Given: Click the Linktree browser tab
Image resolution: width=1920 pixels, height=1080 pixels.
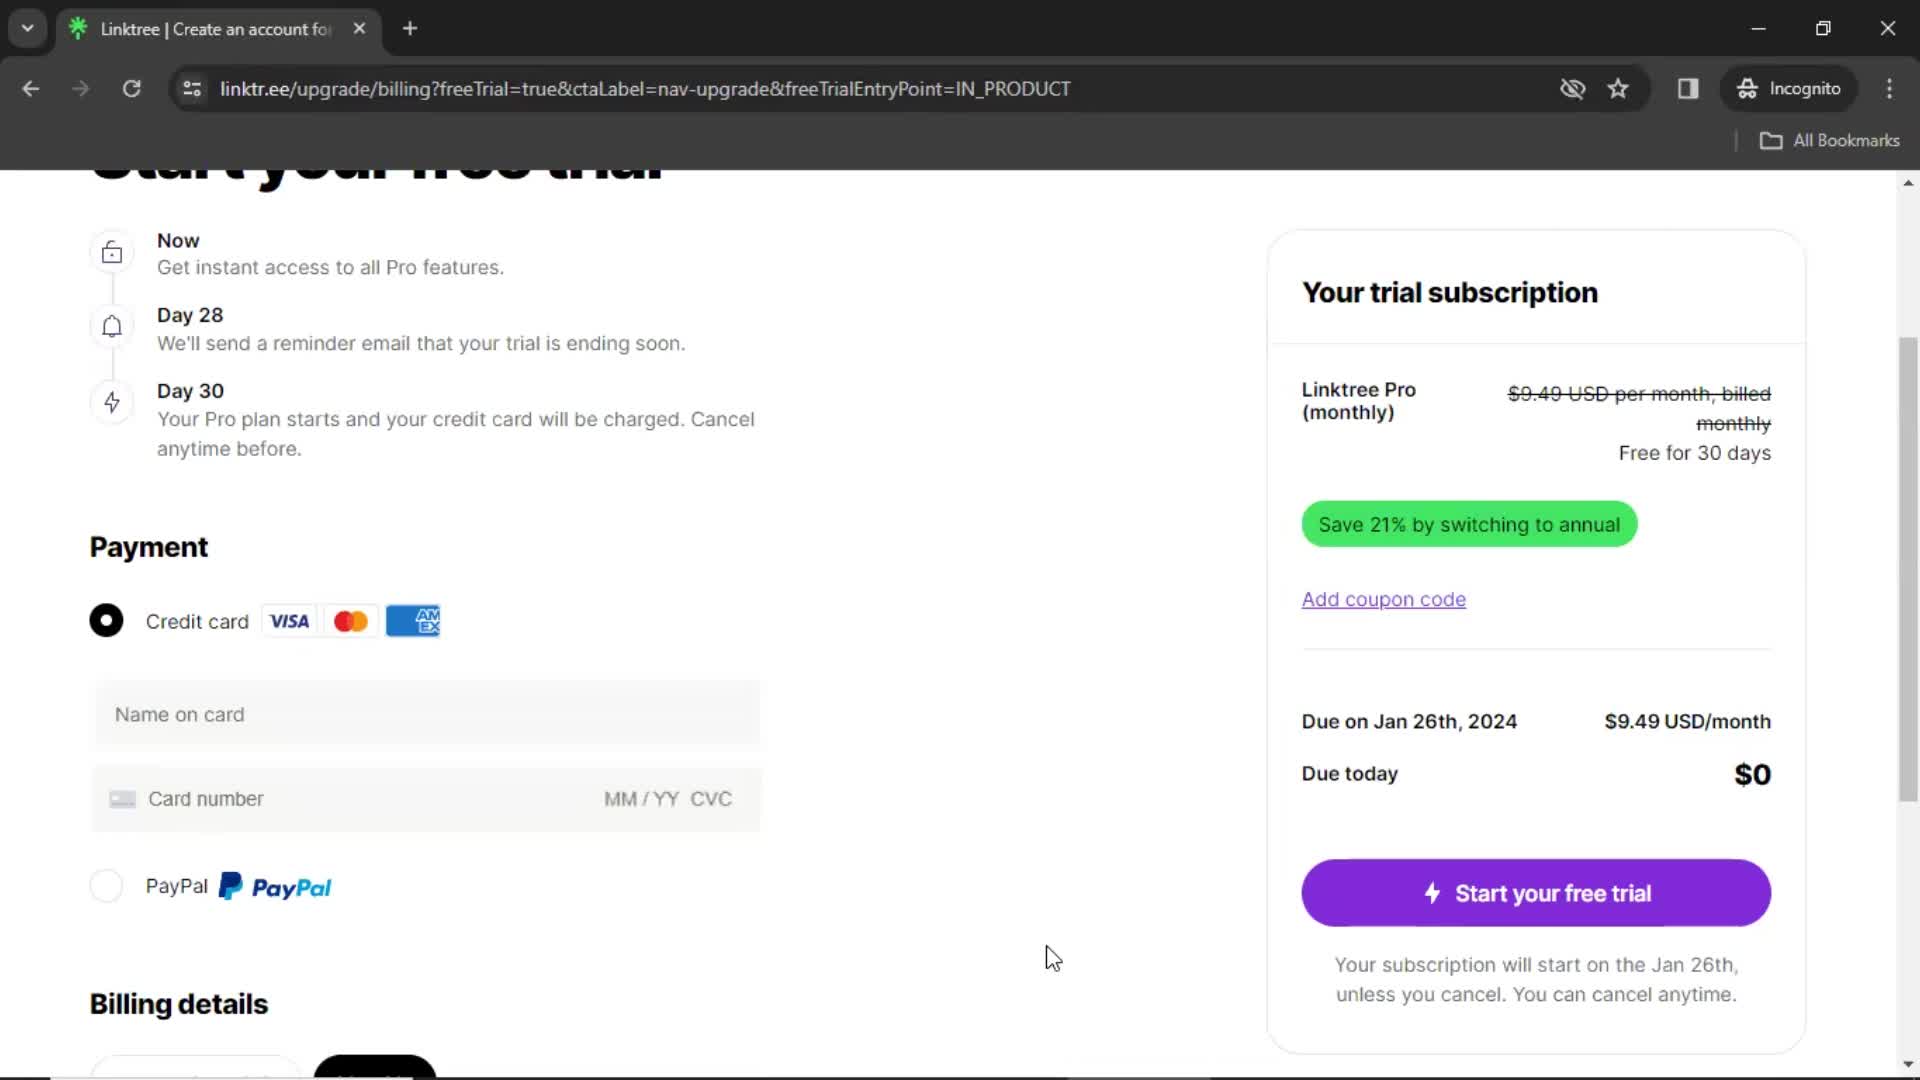Looking at the screenshot, I should [216, 29].
